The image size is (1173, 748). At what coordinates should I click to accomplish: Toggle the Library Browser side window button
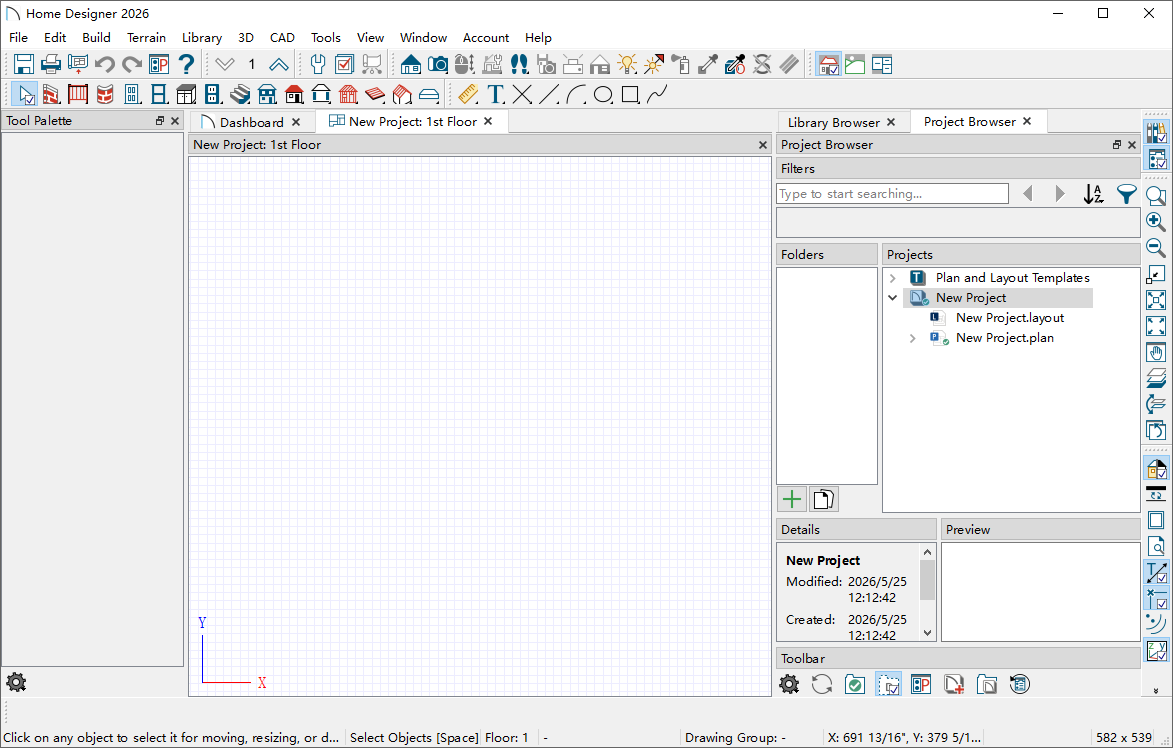(1156, 132)
